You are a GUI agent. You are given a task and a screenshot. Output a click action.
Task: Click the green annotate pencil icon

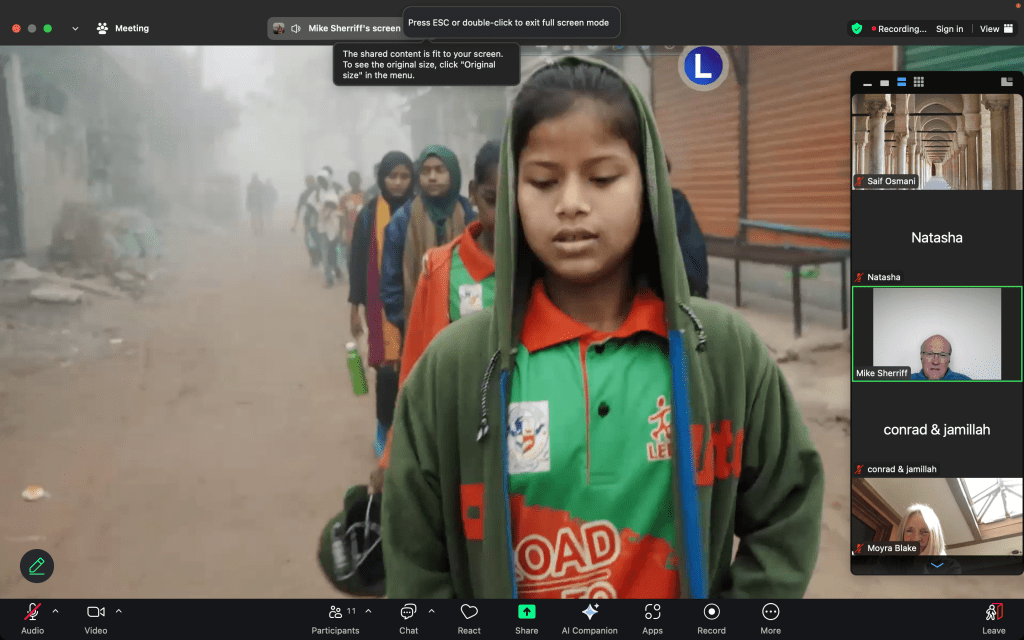pyautogui.click(x=37, y=566)
